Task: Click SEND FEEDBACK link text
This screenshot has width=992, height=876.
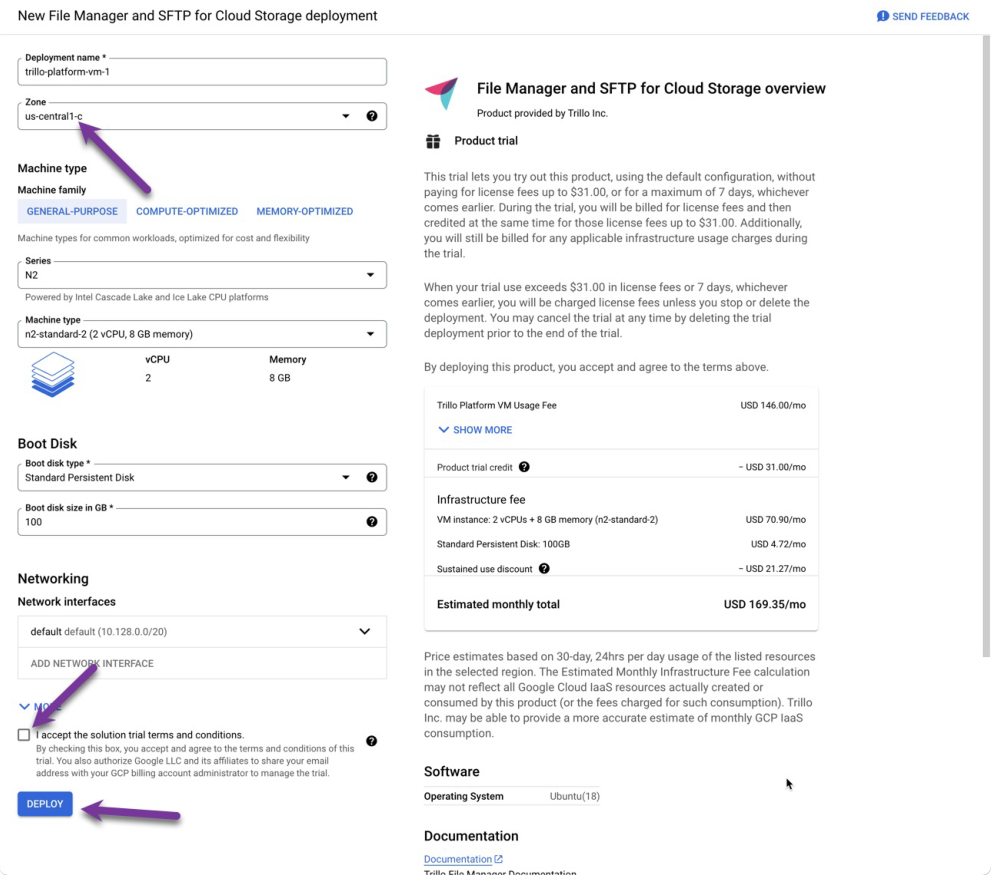Action: (931, 16)
